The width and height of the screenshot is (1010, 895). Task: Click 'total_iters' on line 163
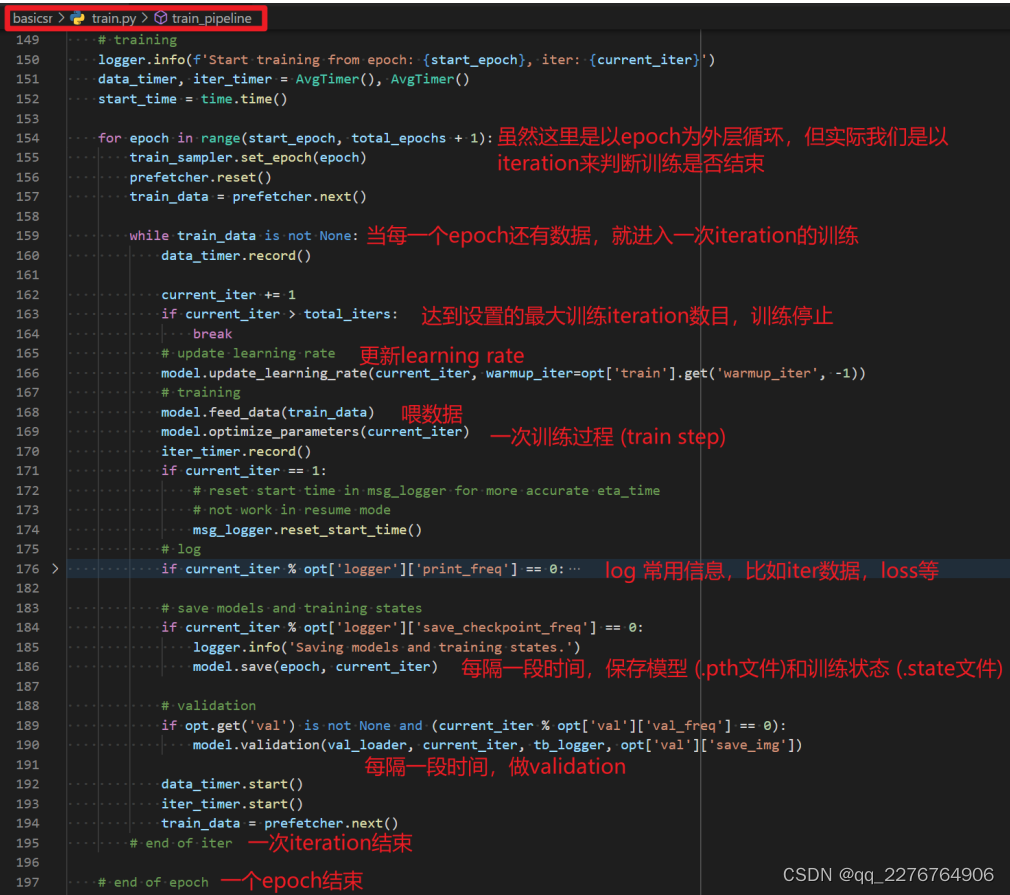pyautogui.click(x=347, y=314)
